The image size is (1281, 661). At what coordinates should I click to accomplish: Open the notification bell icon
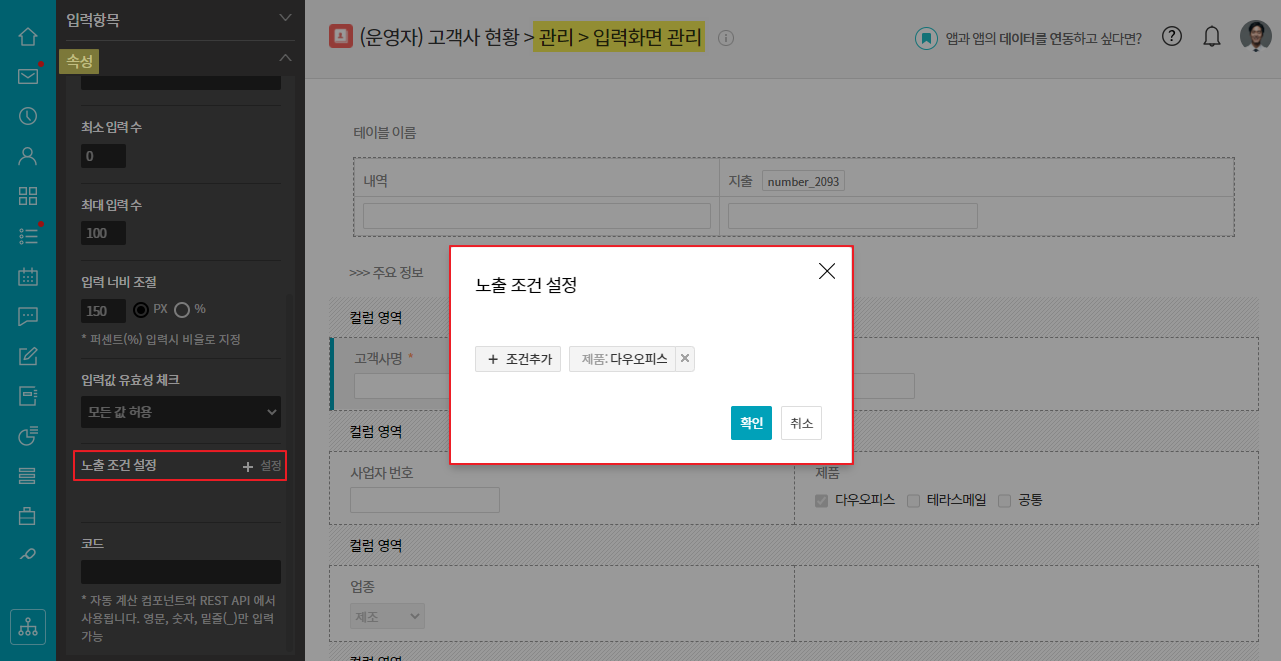coord(1212,37)
